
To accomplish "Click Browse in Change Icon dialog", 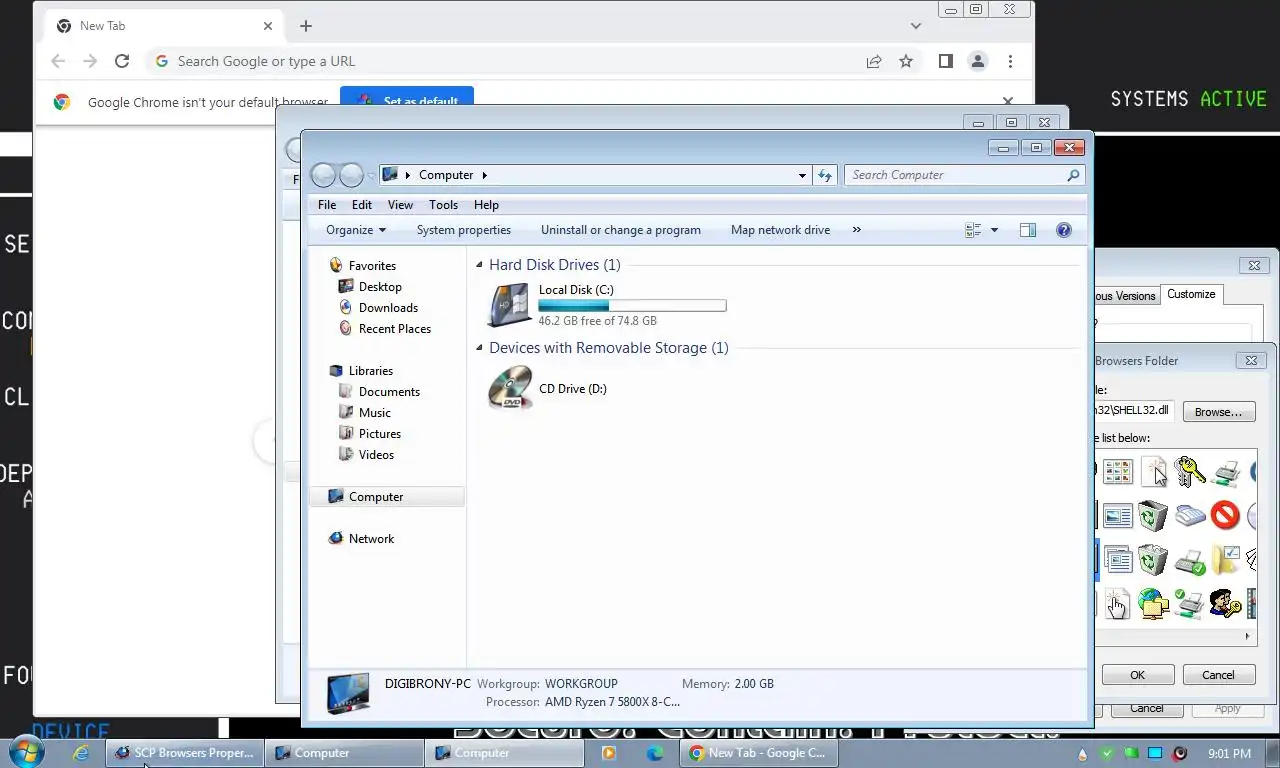I will pyautogui.click(x=1218, y=412).
